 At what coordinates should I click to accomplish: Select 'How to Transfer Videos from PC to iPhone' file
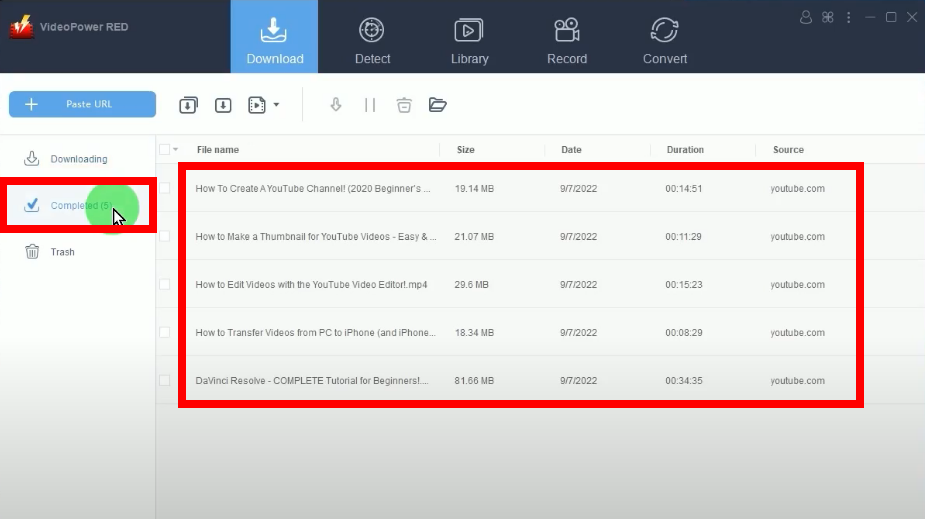point(316,333)
